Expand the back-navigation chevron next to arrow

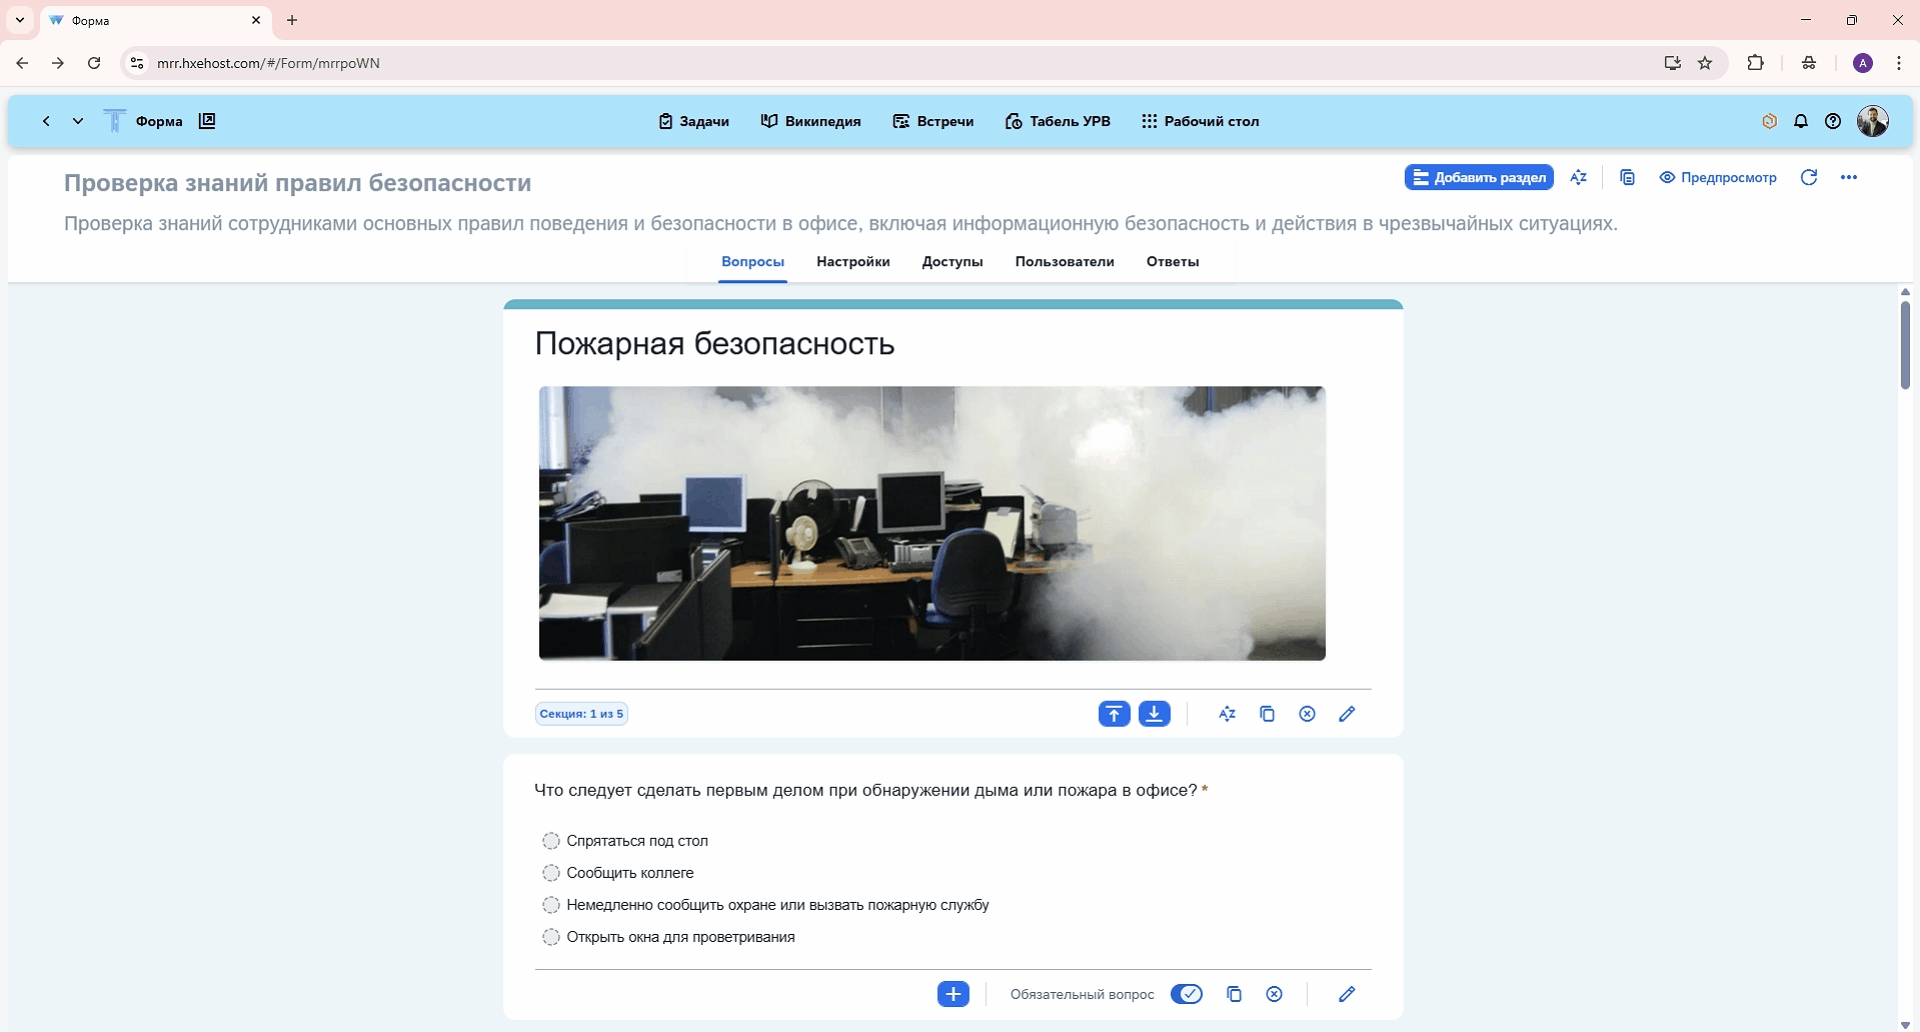click(78, 121)
